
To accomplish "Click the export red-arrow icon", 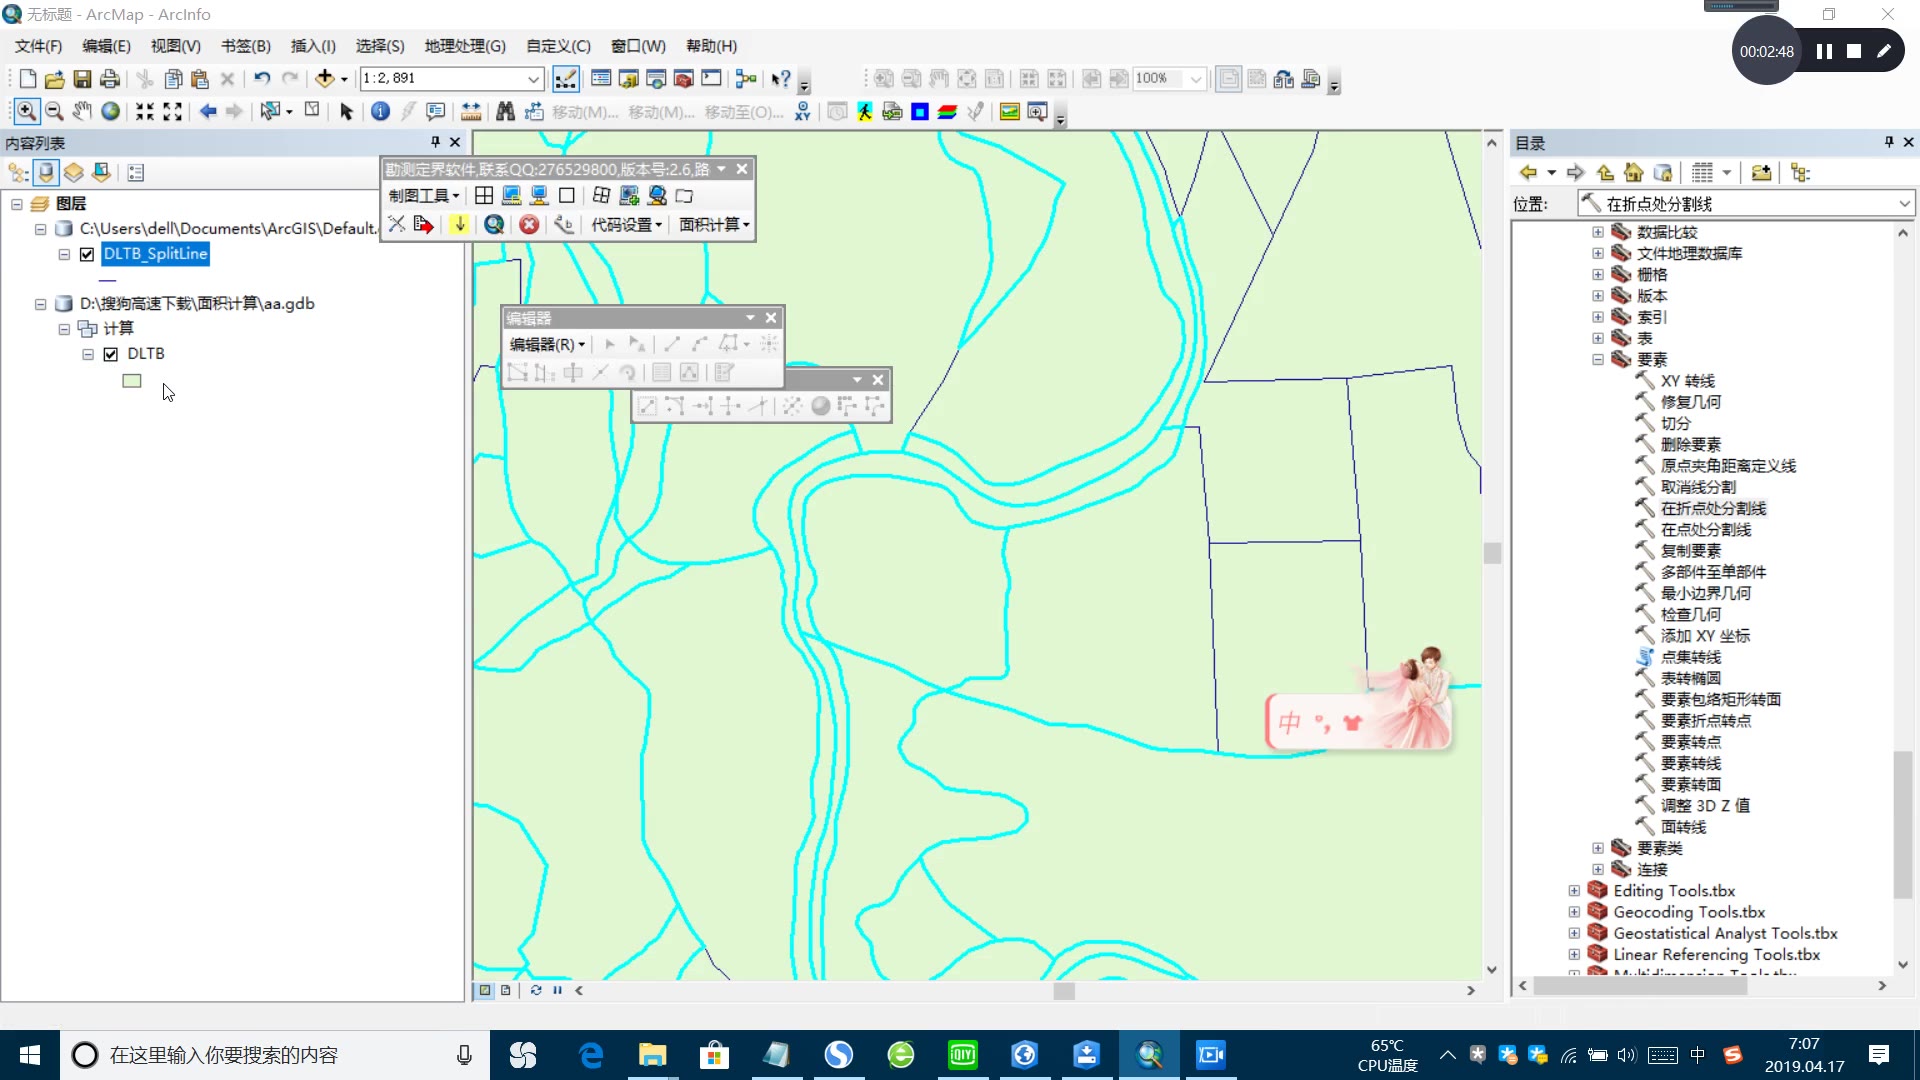I will (x=424, y=224).
